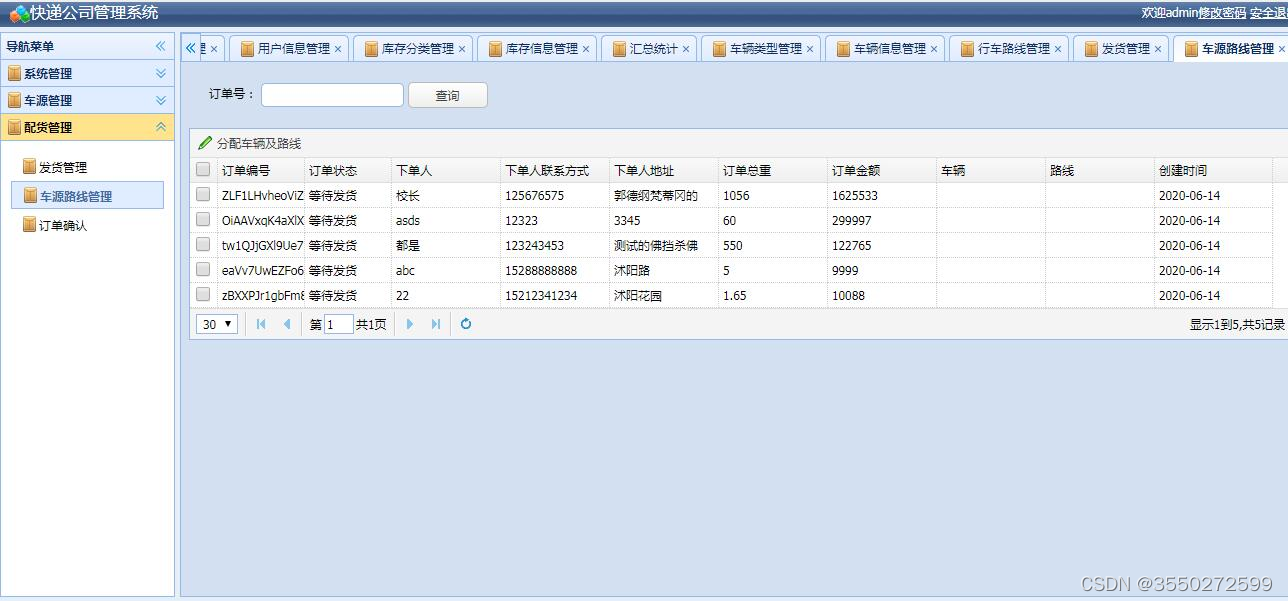Click the refresh icon in the pagination bar

(466, 323)
